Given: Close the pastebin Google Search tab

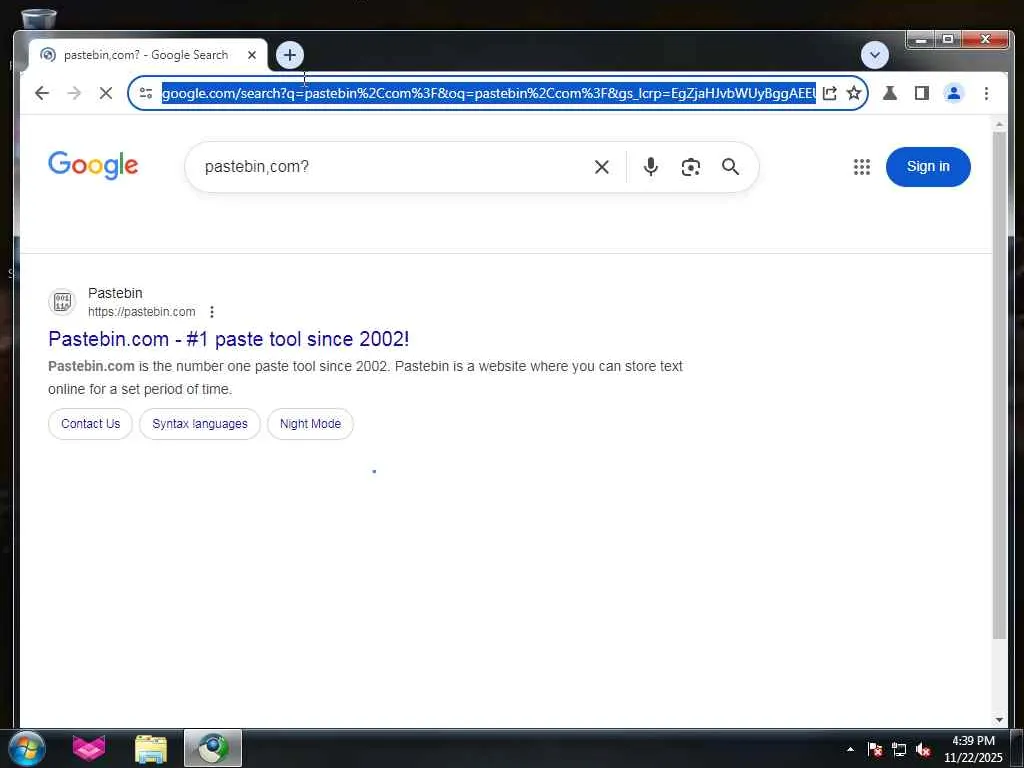Looking at the screenshot, I should click(252, 55).
